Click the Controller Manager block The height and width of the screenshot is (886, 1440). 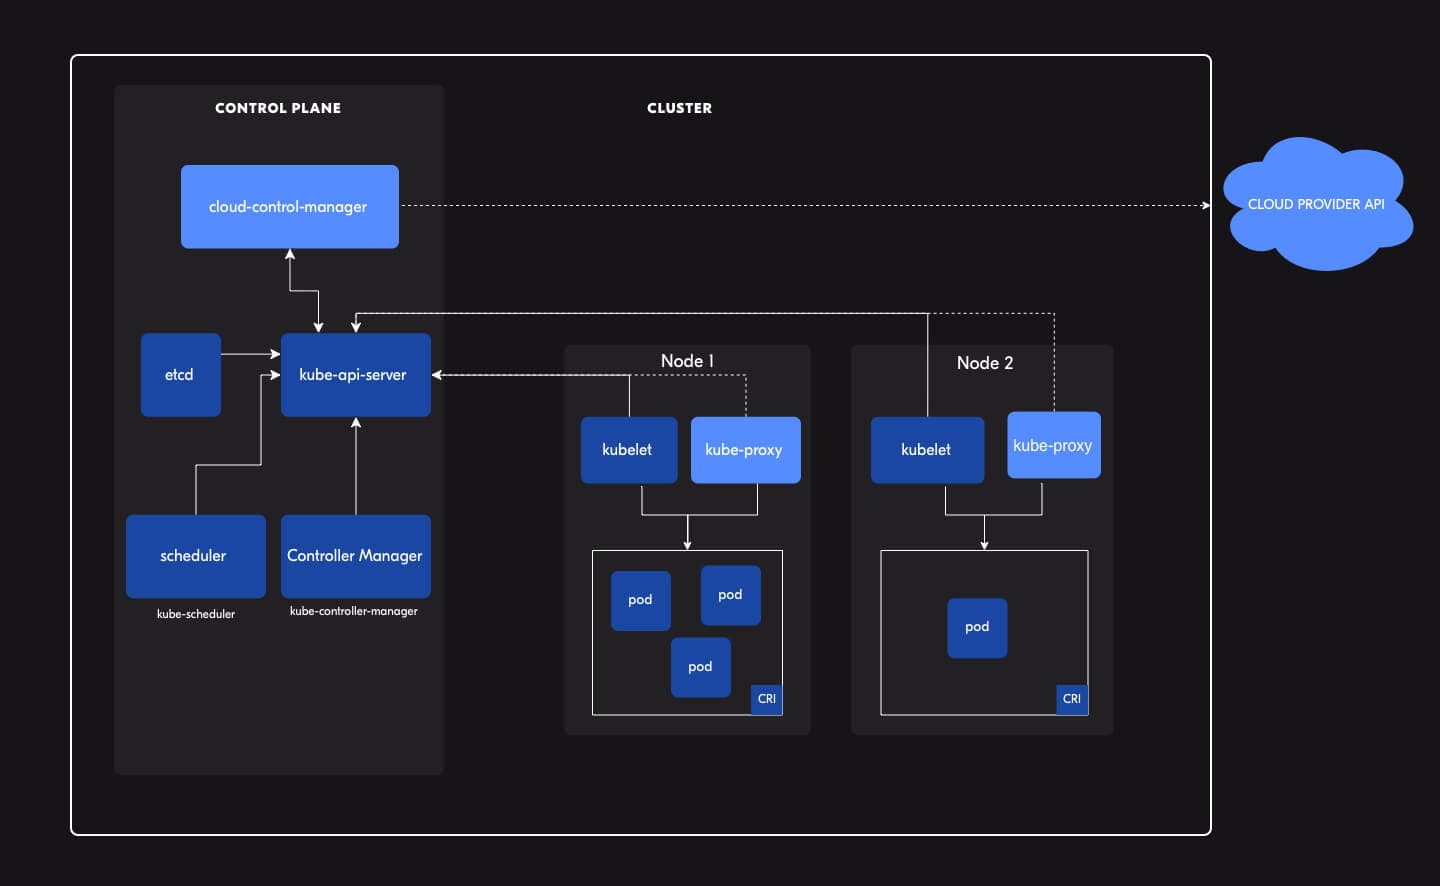(355, 556)
